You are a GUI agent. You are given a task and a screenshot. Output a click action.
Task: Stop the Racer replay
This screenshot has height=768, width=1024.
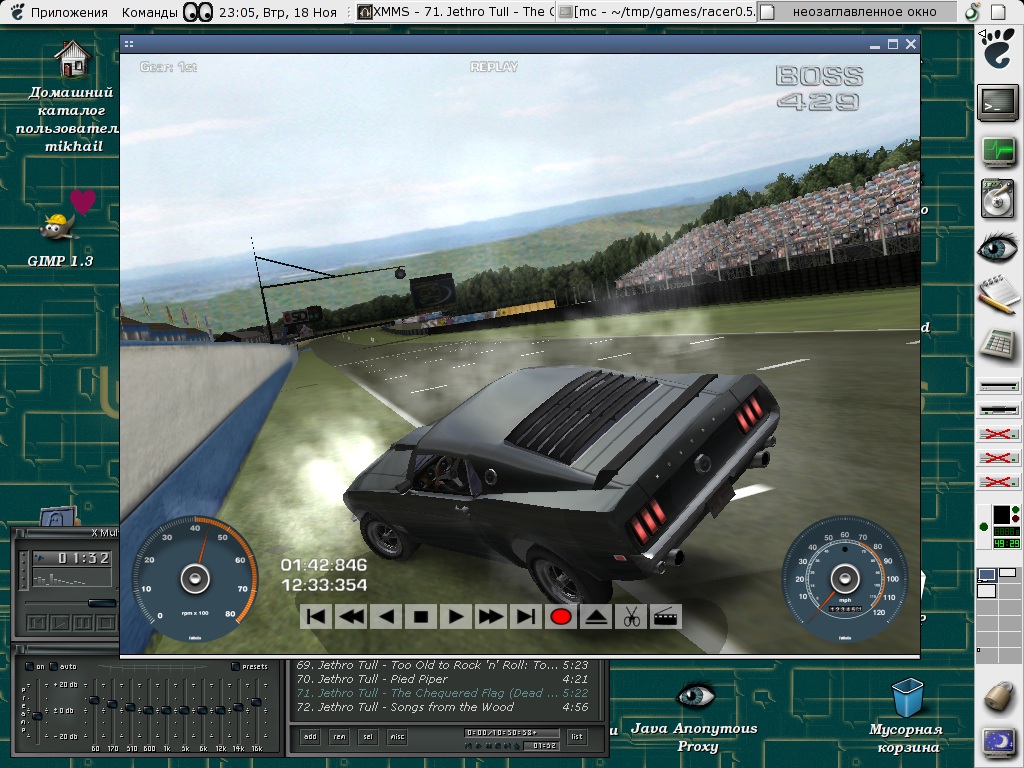421,617
